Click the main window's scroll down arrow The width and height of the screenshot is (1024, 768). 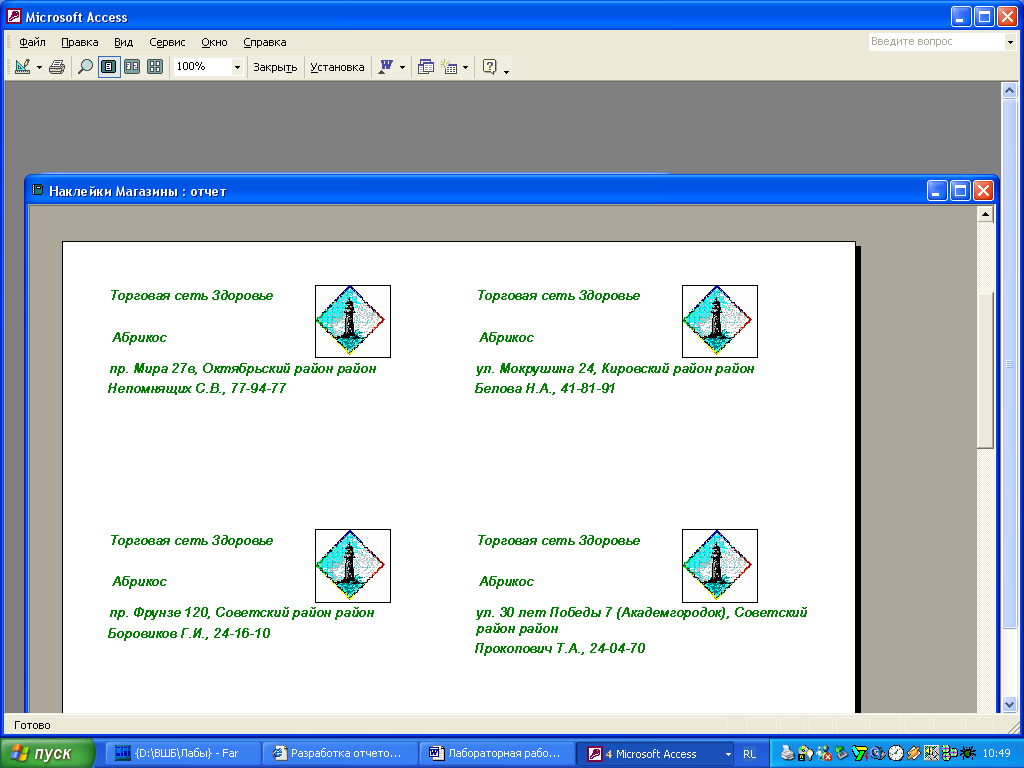[1009, 705]
